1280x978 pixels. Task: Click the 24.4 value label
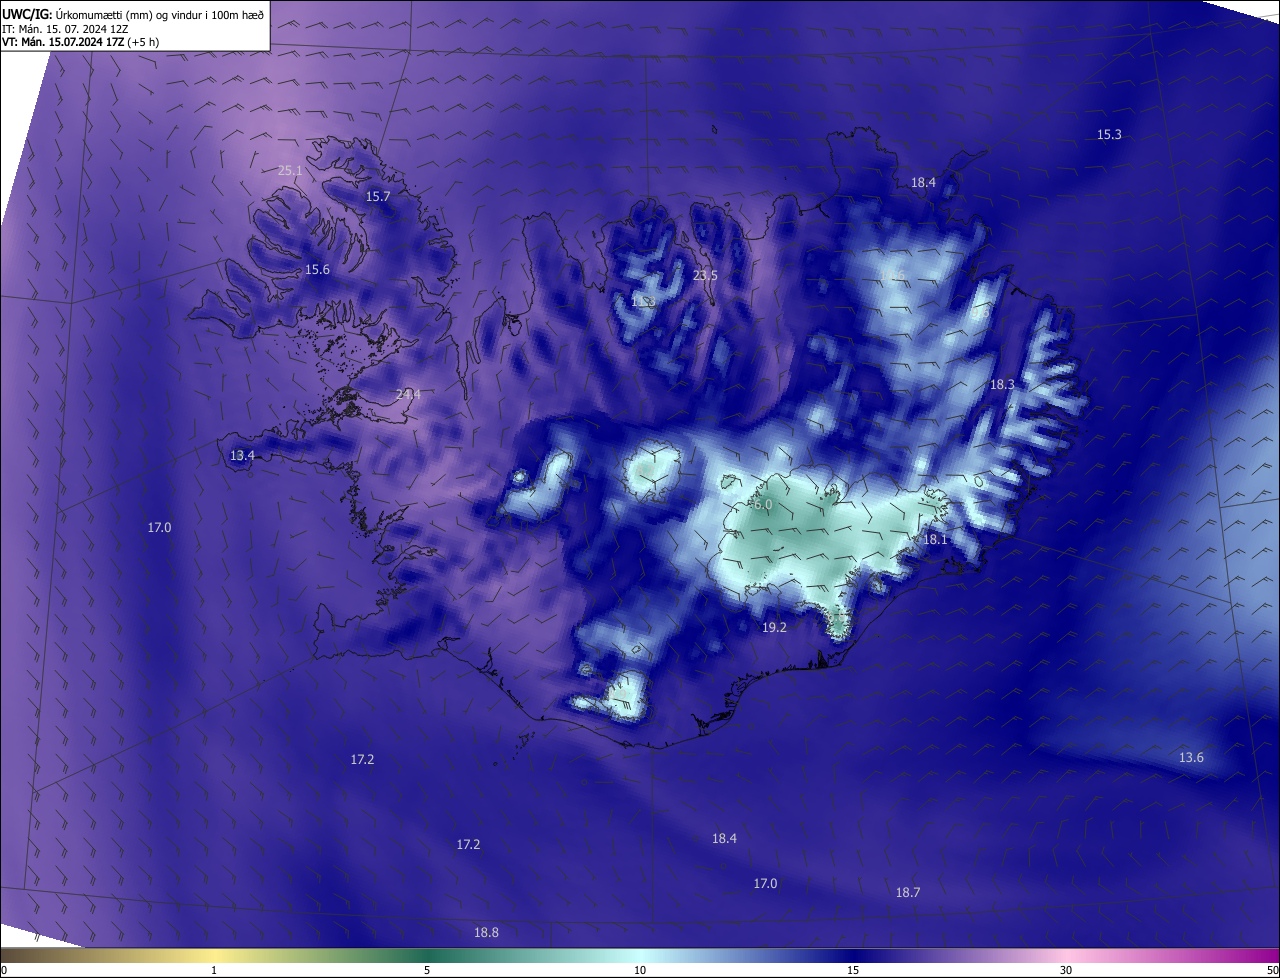point(408,395)
